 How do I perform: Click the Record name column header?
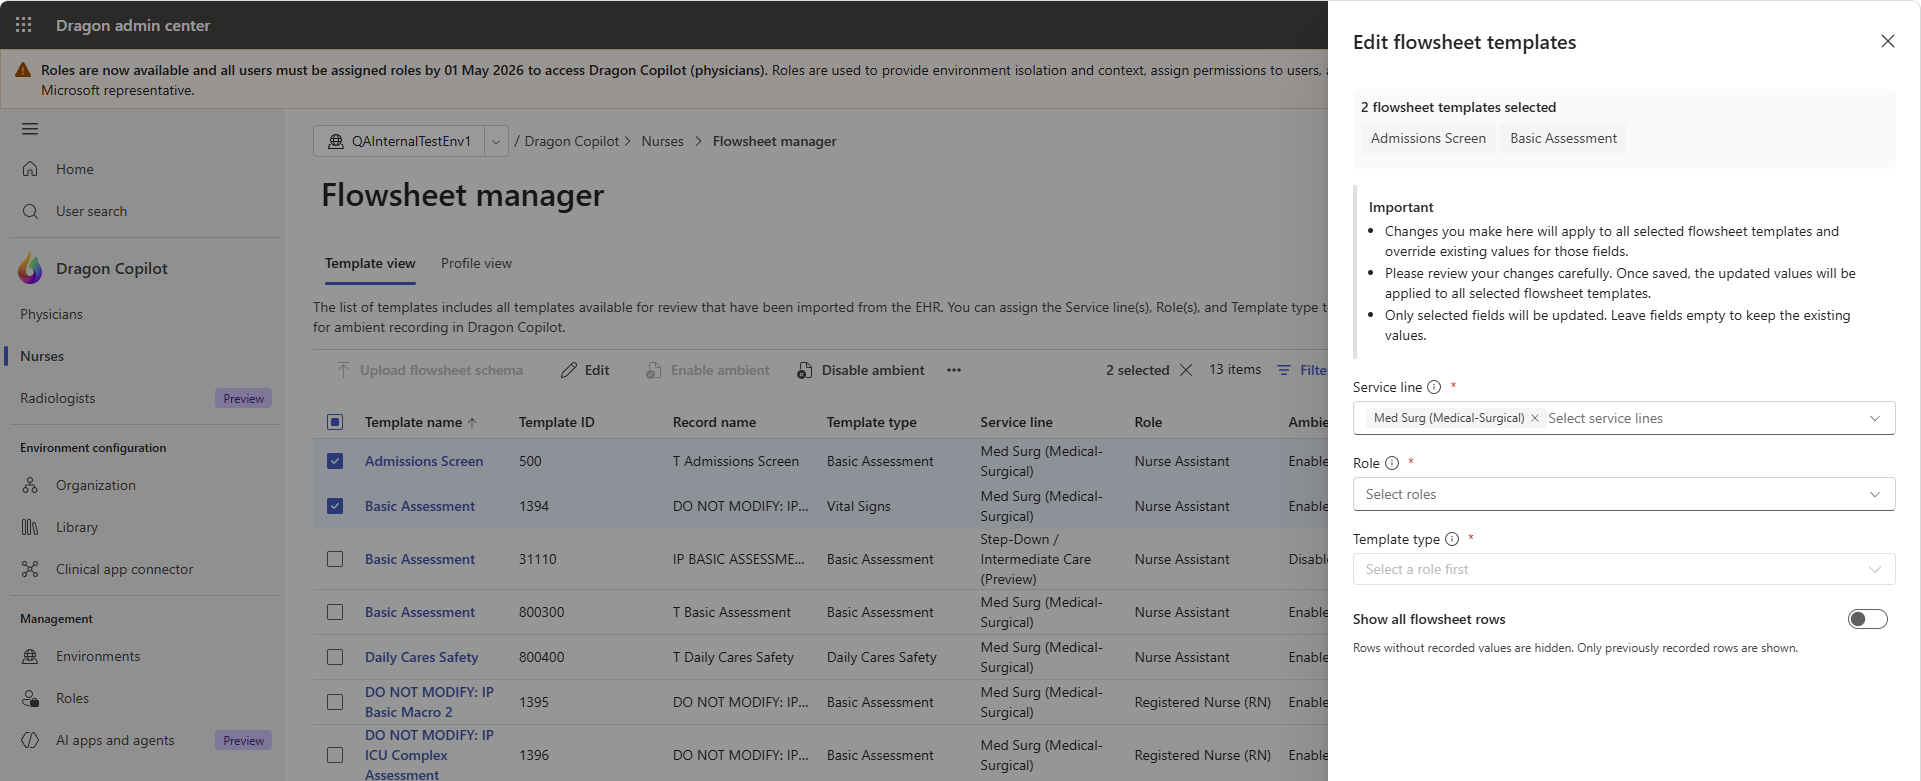pos(714,422)
